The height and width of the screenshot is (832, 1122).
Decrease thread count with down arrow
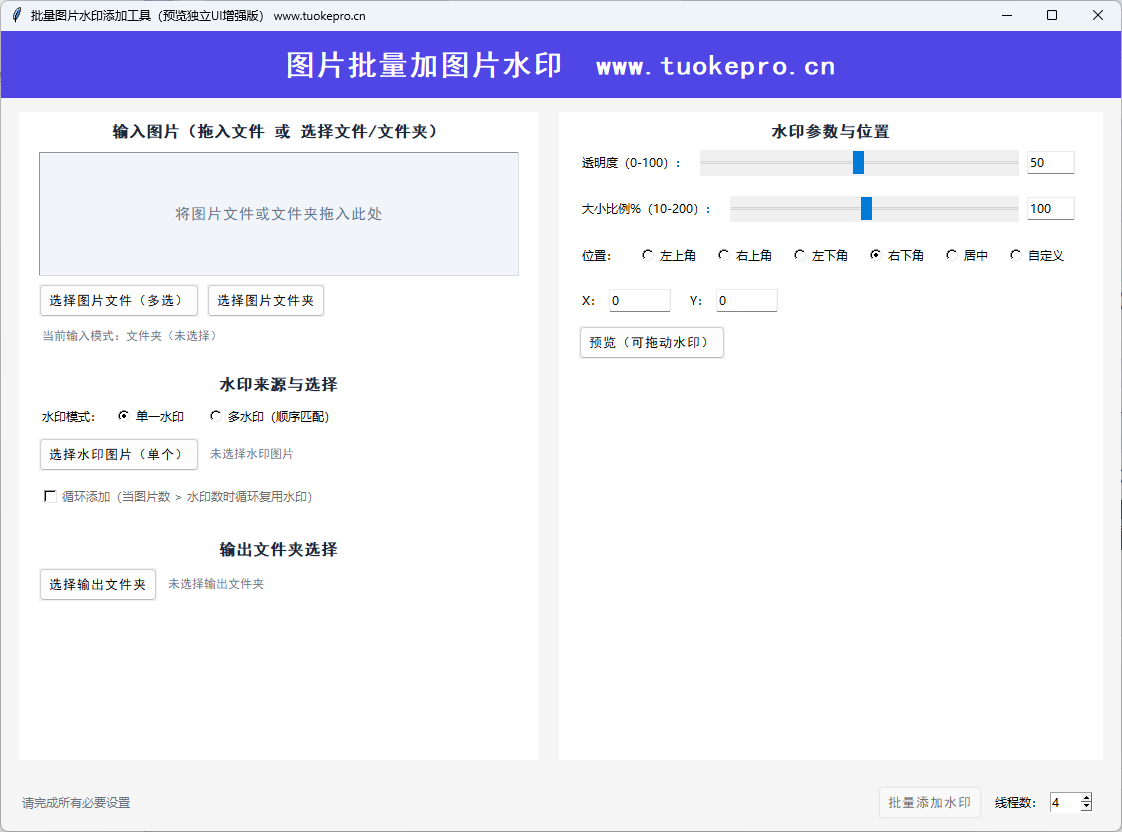(x=1086, y=807)
